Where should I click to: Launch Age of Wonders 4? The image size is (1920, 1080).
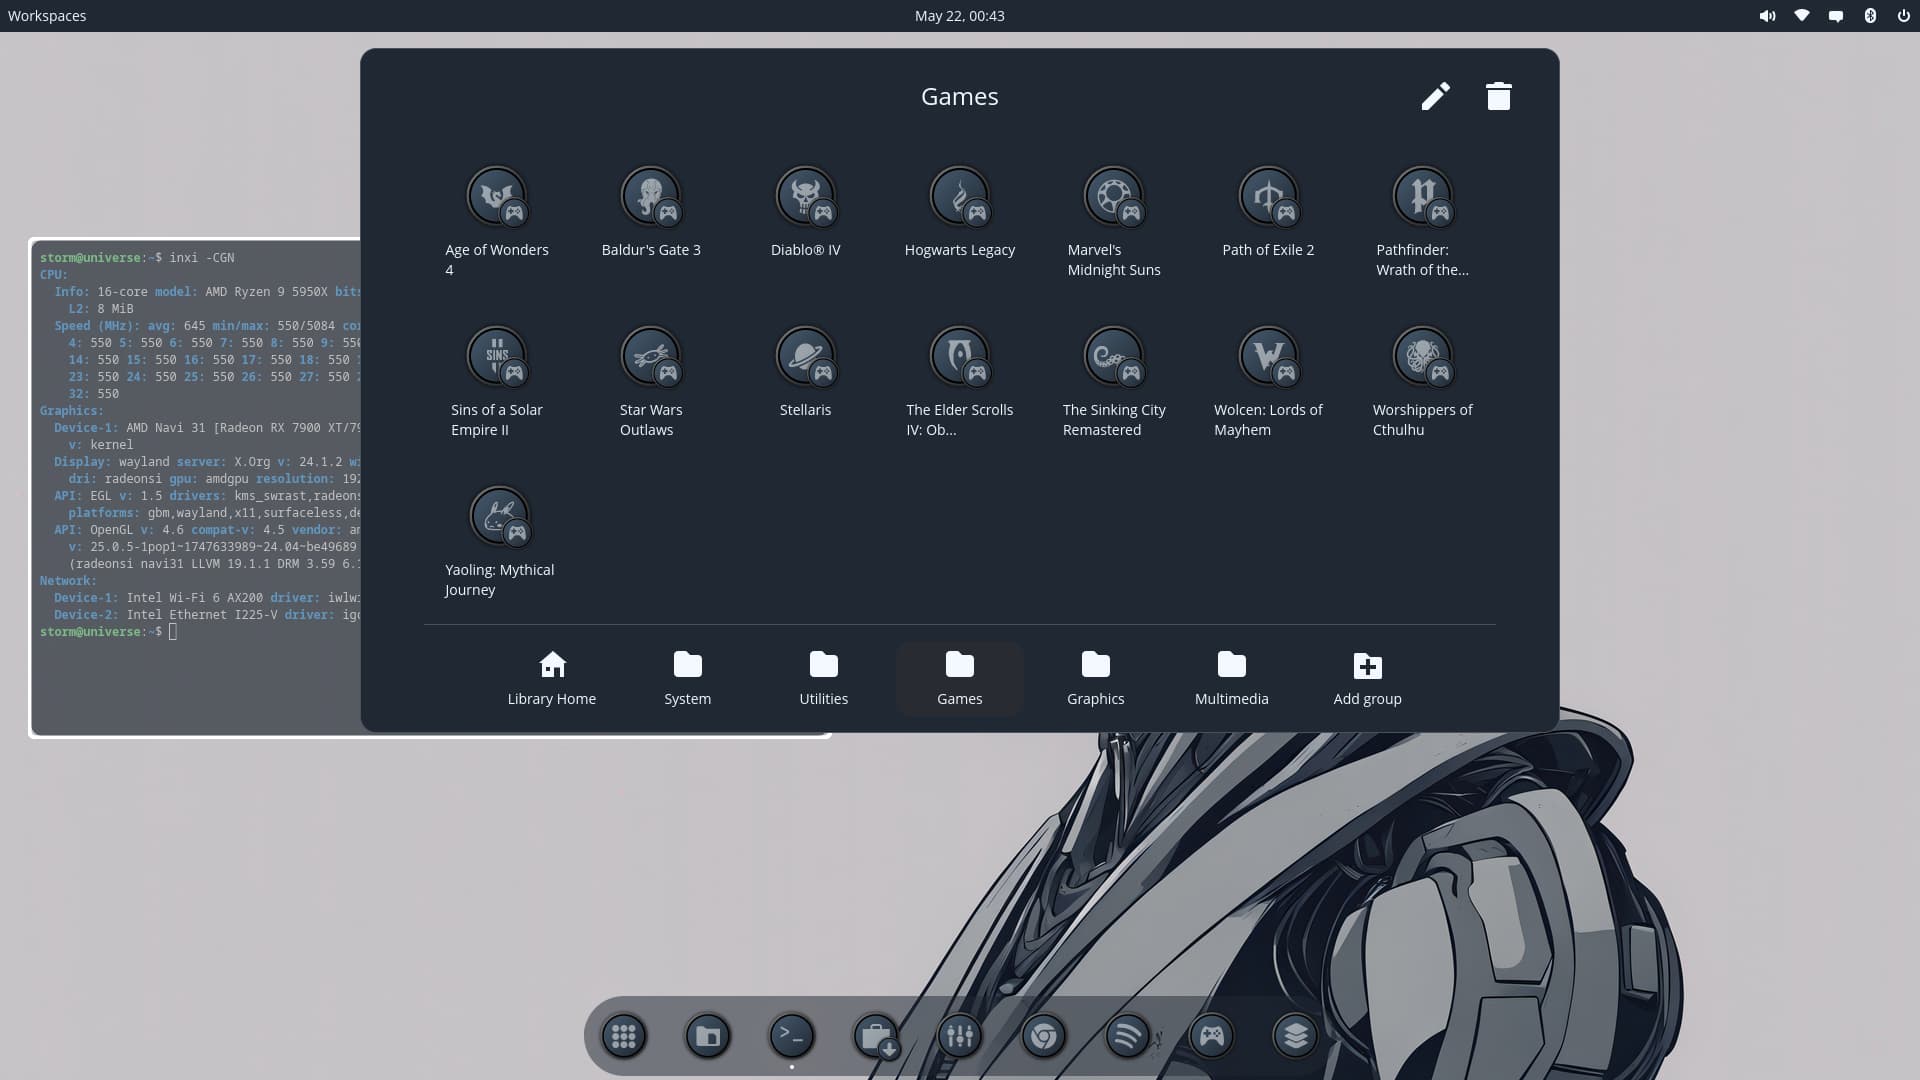[497, 197]
